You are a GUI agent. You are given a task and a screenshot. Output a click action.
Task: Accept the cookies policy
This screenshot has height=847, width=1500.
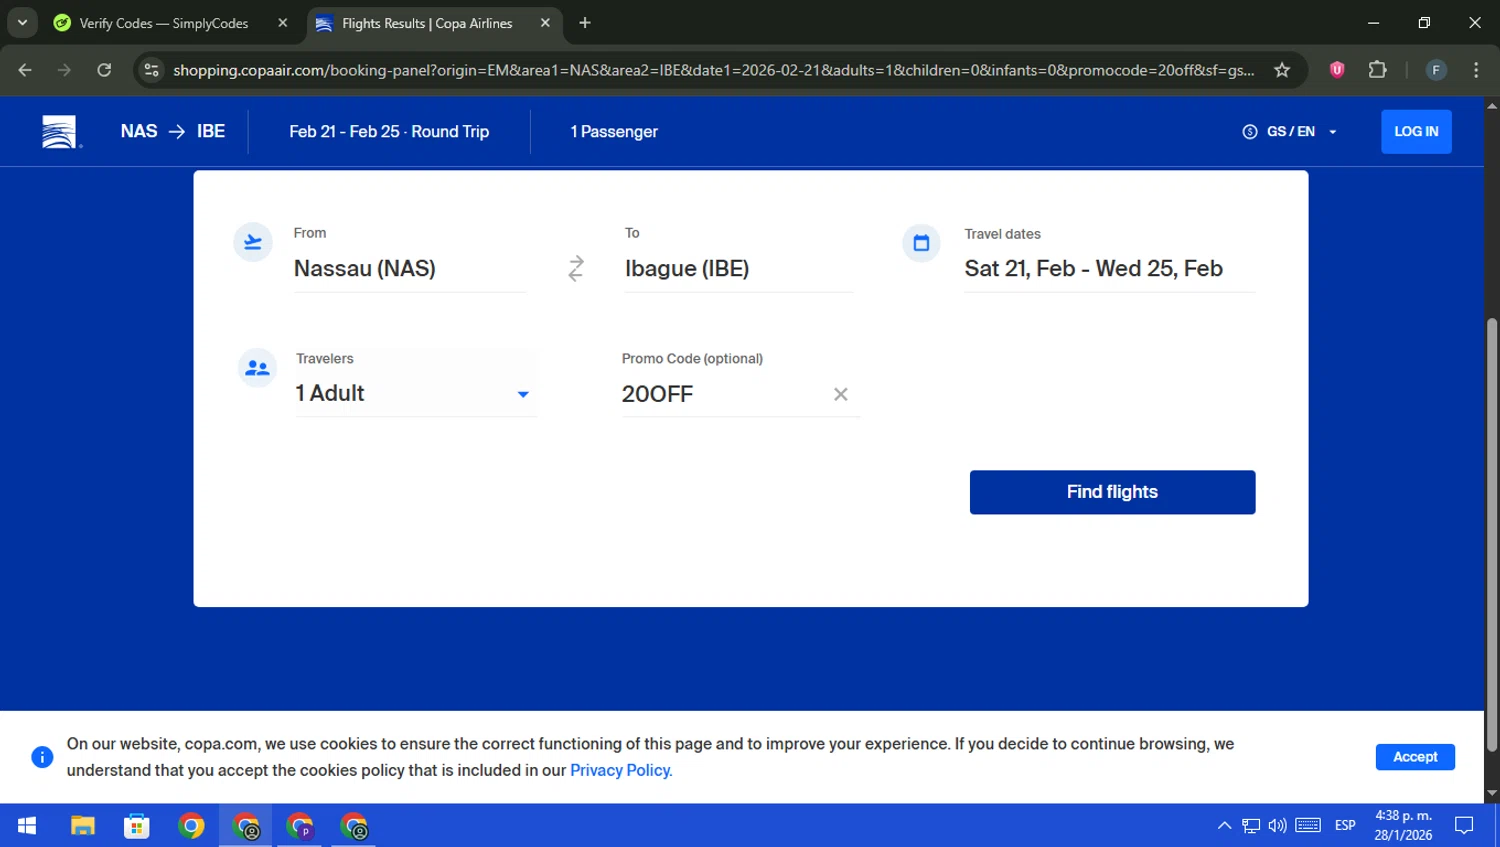coord(1415,757)
